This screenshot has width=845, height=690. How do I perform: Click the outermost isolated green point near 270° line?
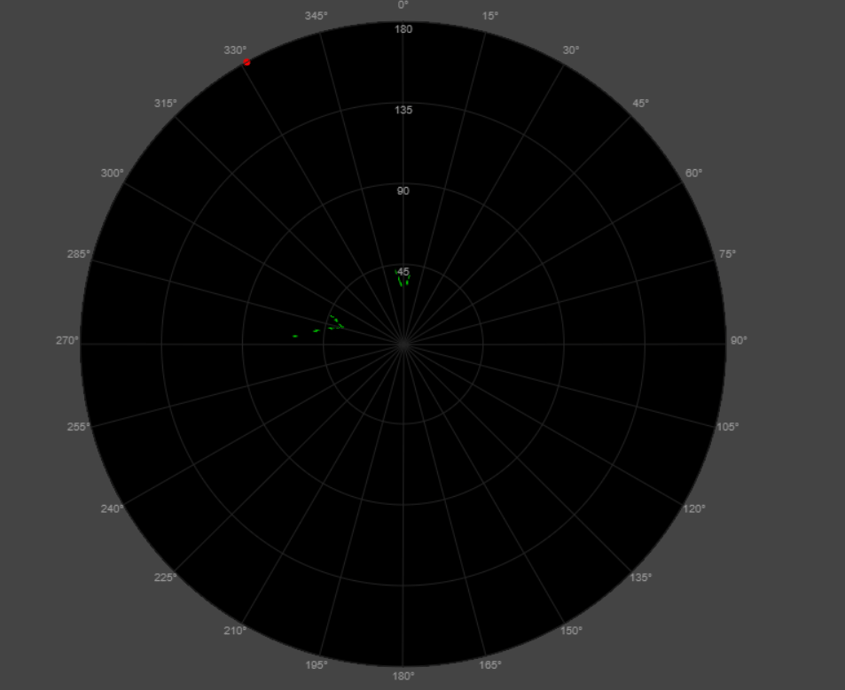click(295, 336)
